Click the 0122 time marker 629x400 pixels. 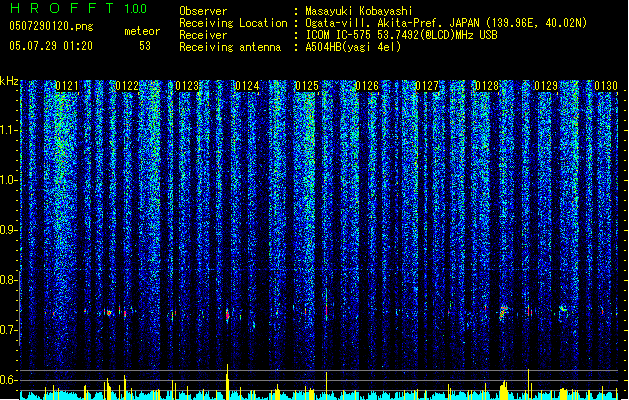pos(127,86)
